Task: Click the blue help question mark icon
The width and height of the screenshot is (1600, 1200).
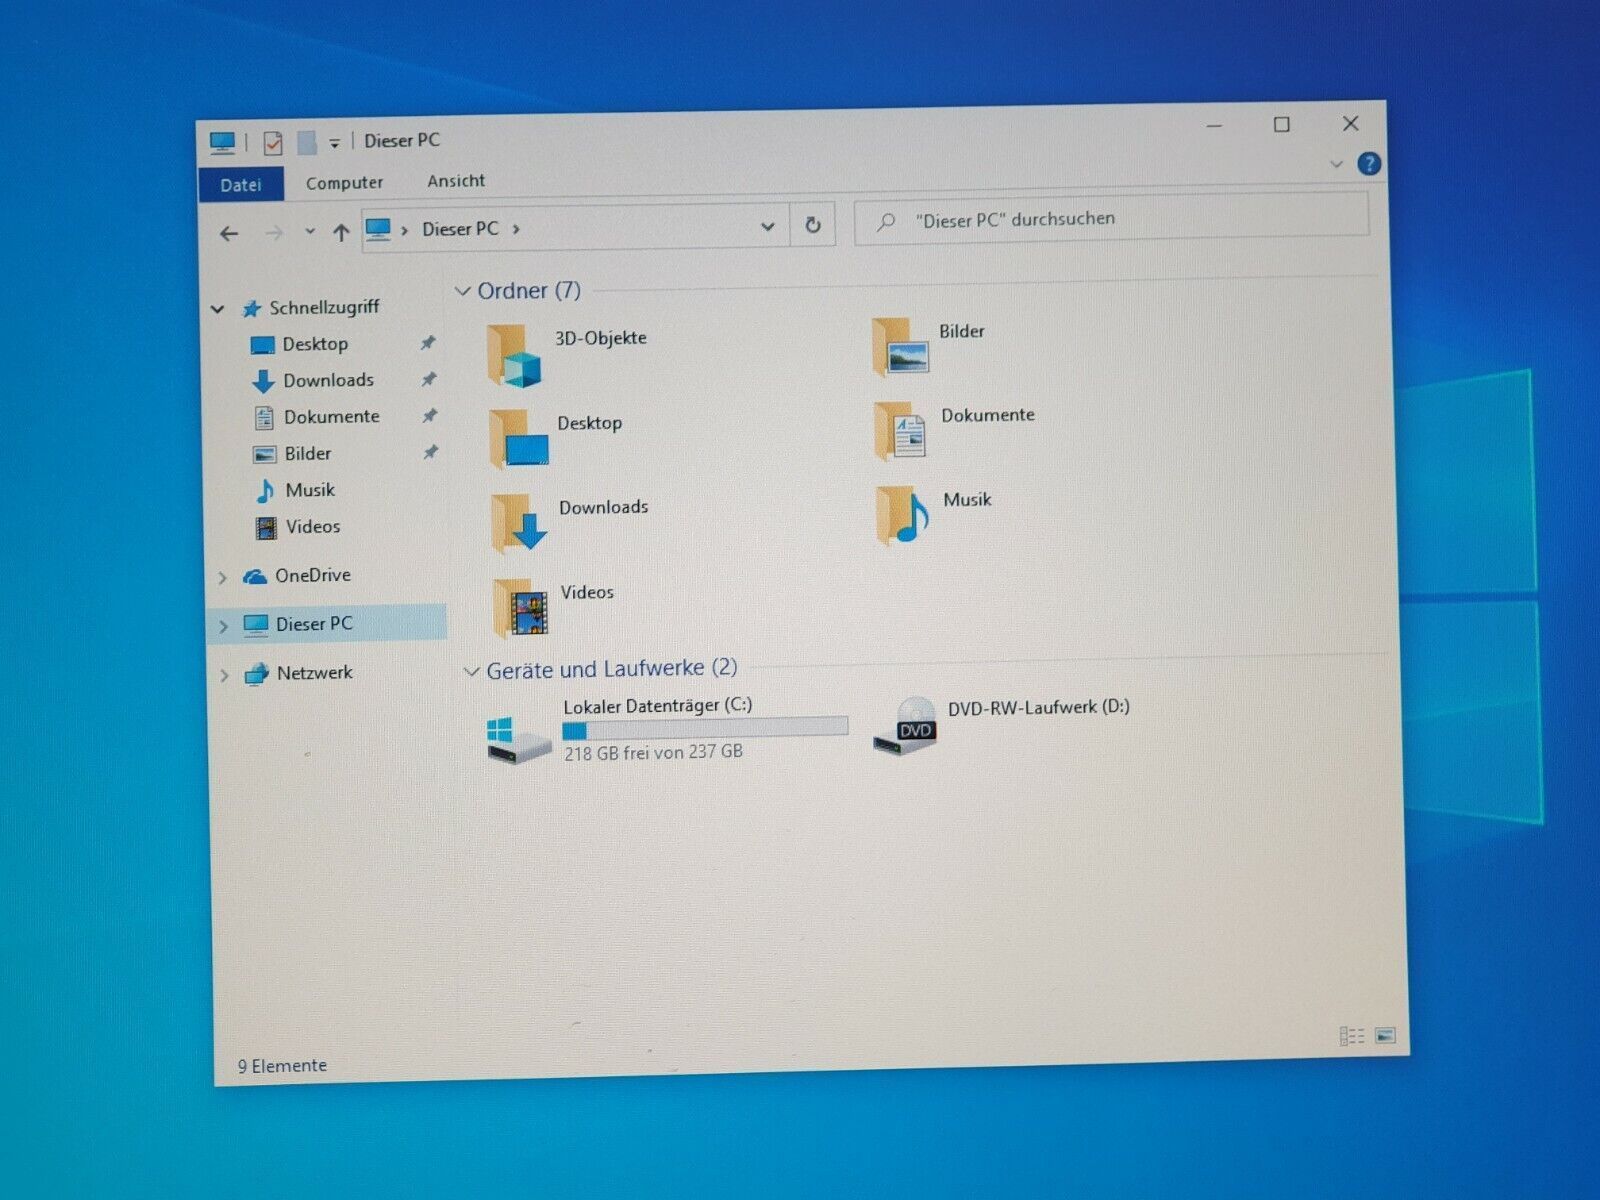Action: coord(1369,164)
